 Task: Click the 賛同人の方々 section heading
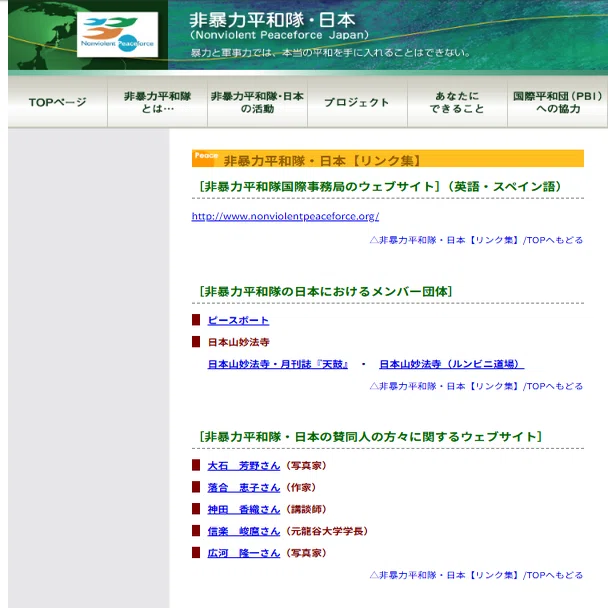[370, 437]
